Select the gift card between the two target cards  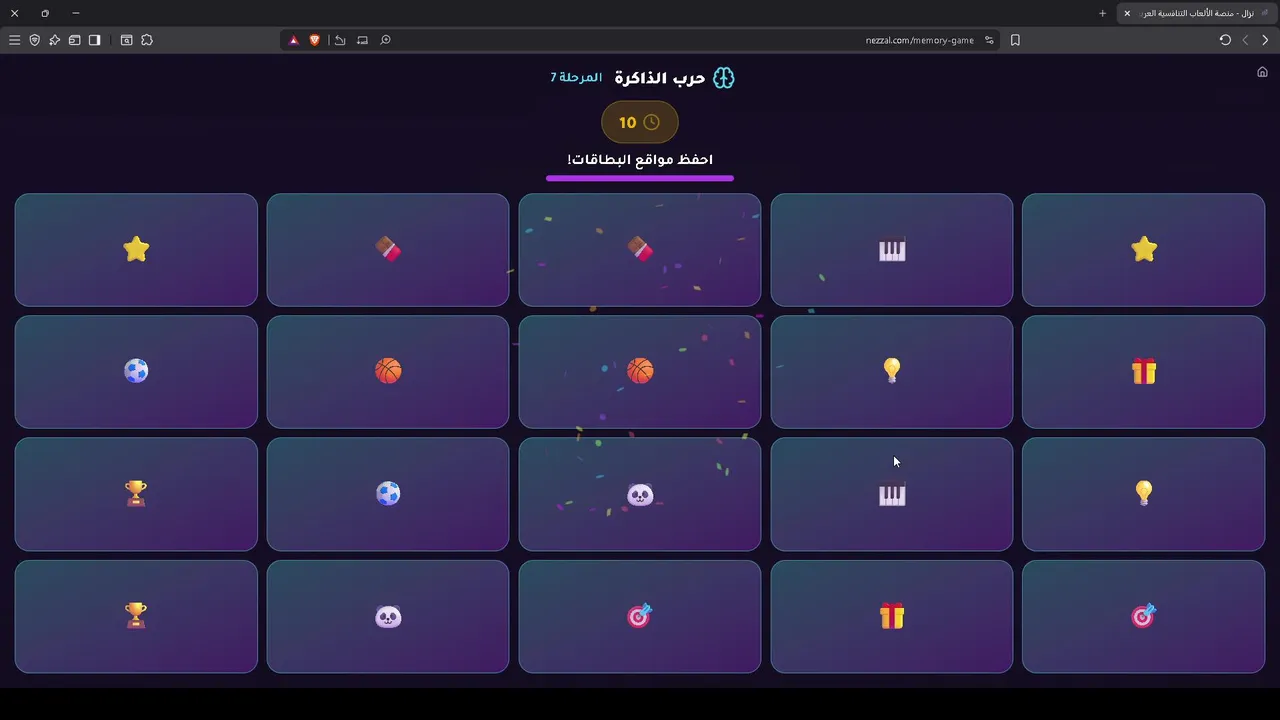[892, 616]
